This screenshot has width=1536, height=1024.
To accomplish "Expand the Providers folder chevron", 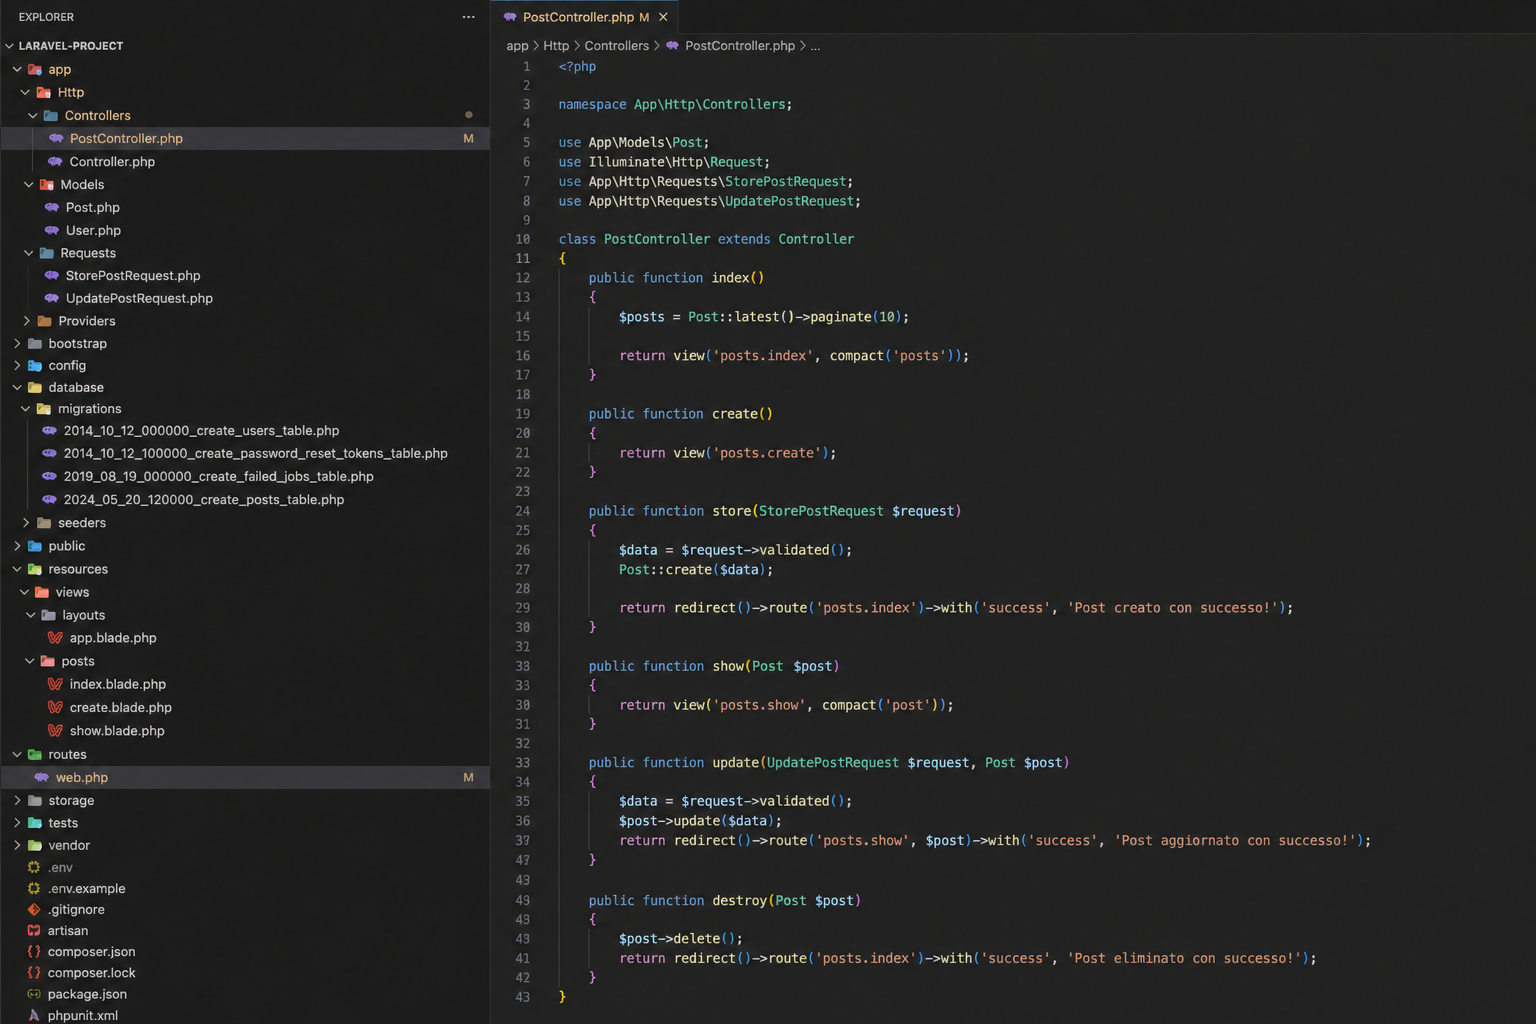I will [x=27, y=321].
